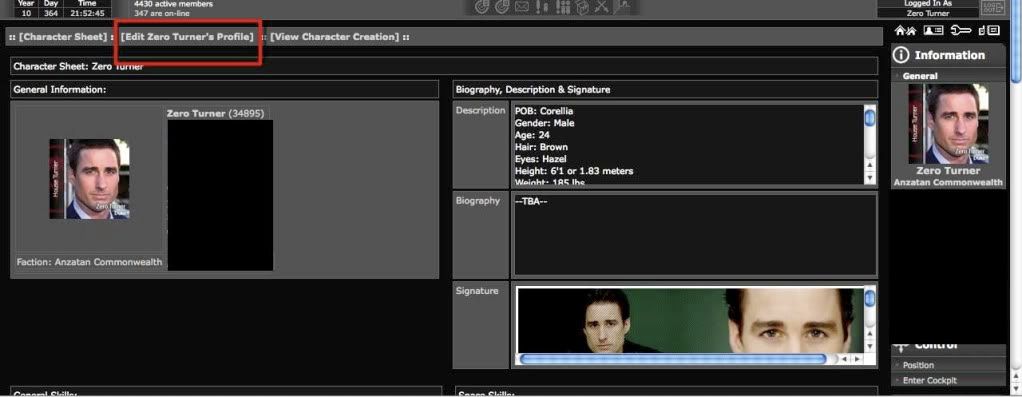
Task: Click the Age: 24 line
Action: tap(533, 135)
